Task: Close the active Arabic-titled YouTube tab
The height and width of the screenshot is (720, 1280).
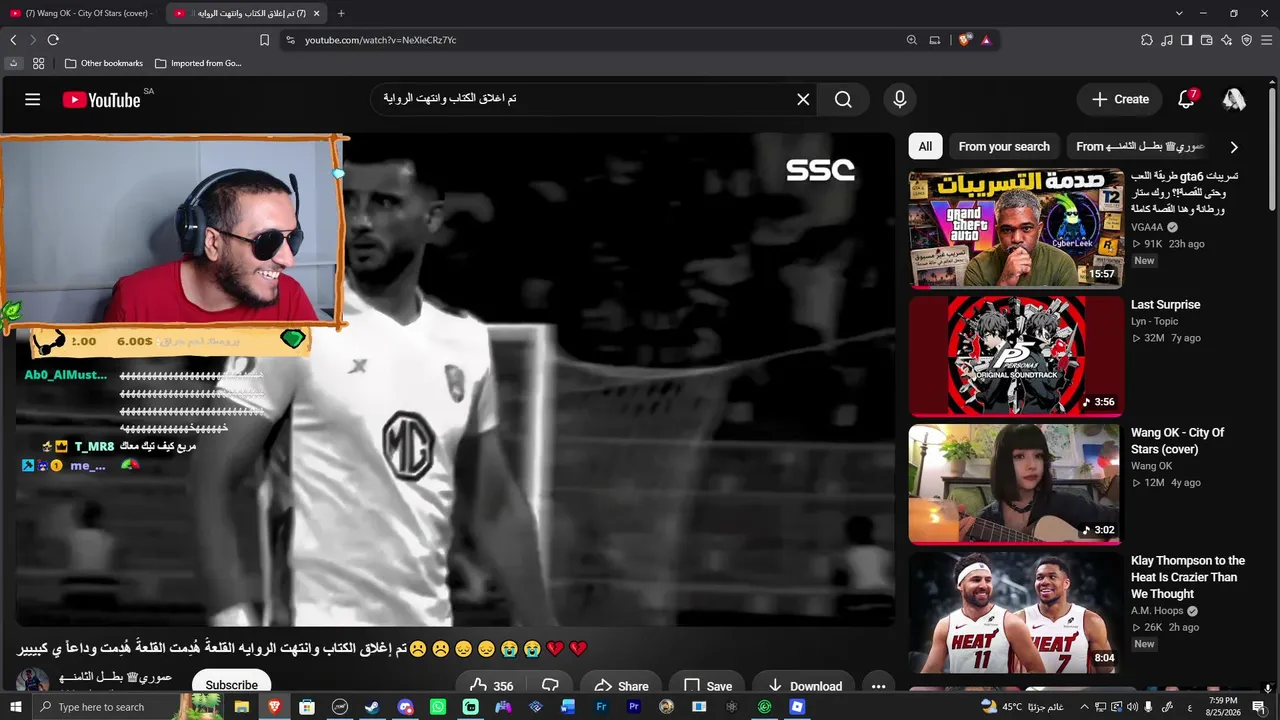Action: tap(317, 13)
